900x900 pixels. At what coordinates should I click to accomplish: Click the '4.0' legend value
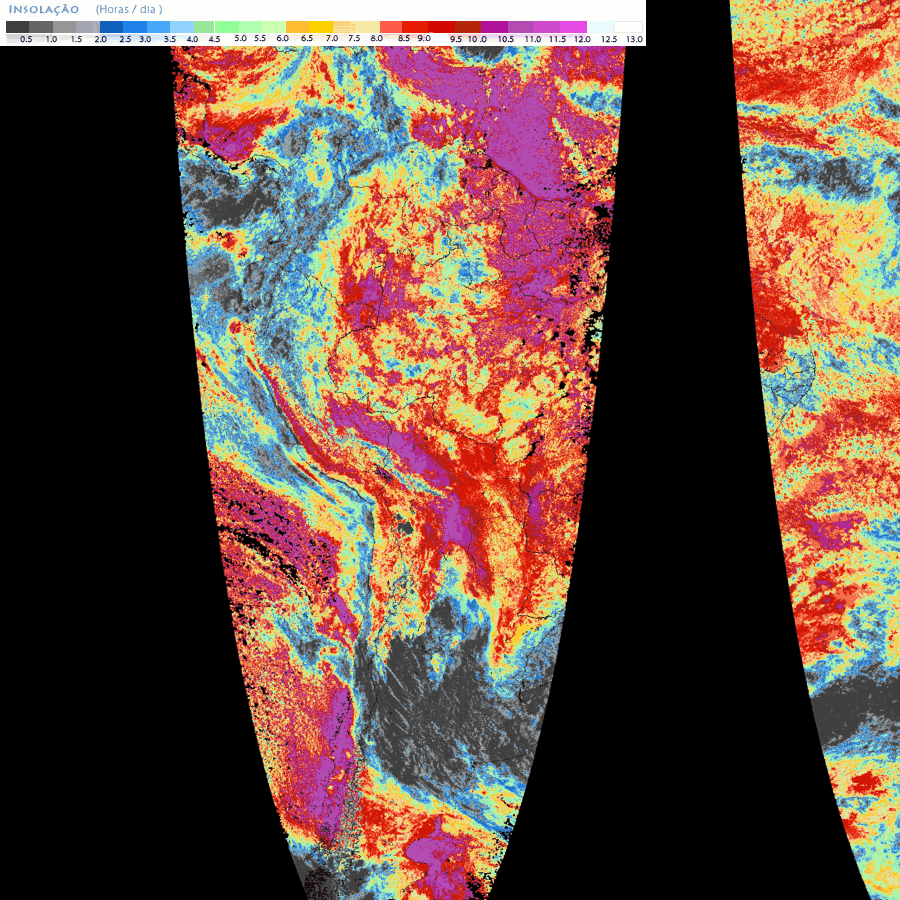[192, 39]
